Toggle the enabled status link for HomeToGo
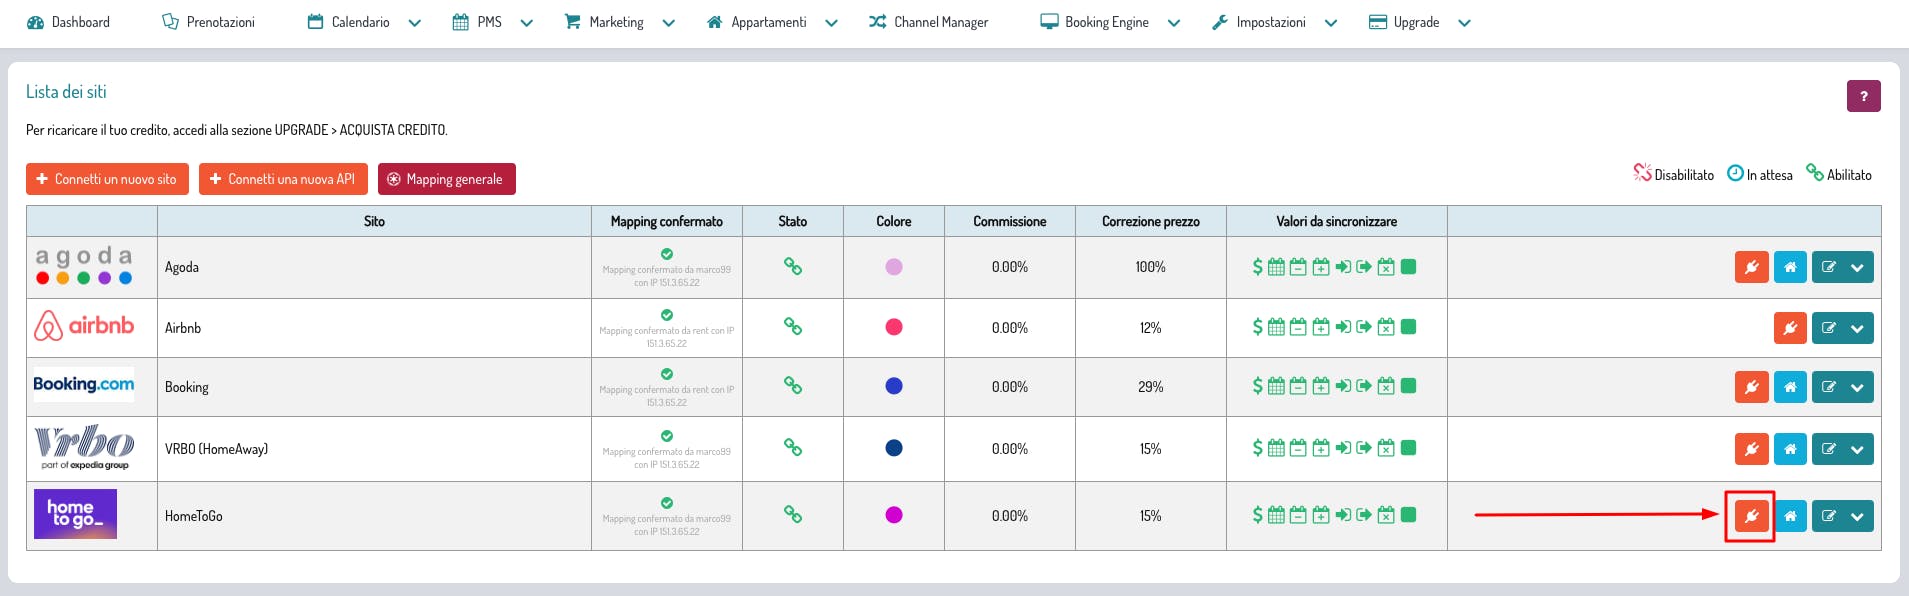The height and width of the screenshot is (596, 1909). pyautogui.click(x=792, y=515)
